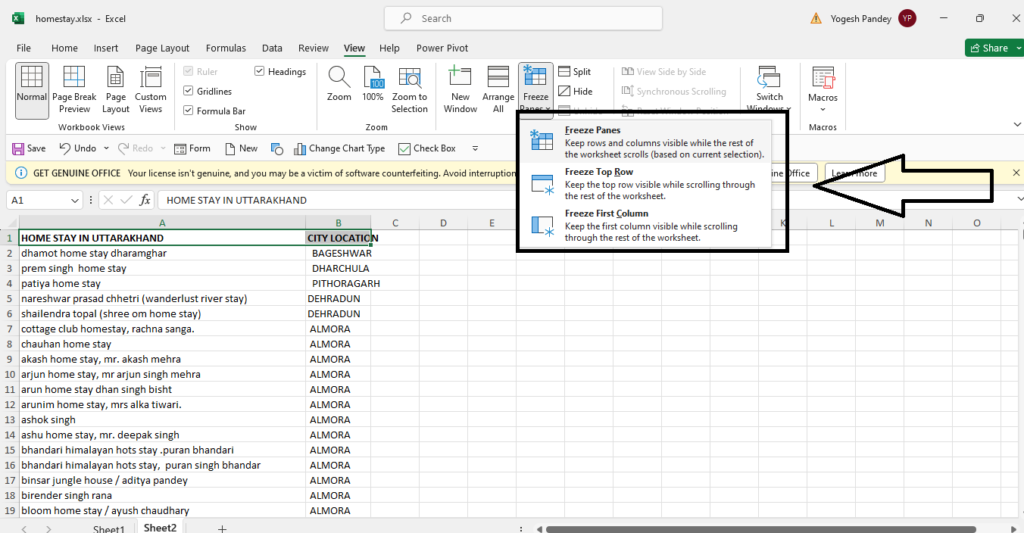Click the Share button

pos(988,48)
